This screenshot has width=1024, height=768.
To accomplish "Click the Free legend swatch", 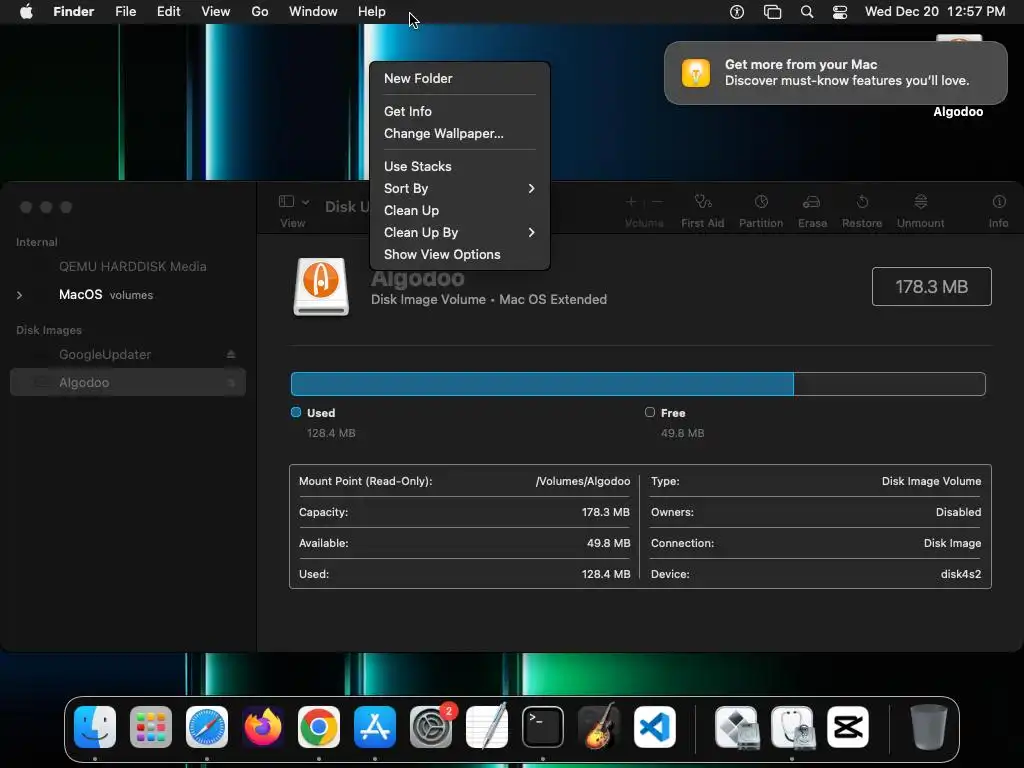I will tap(650, 413).
